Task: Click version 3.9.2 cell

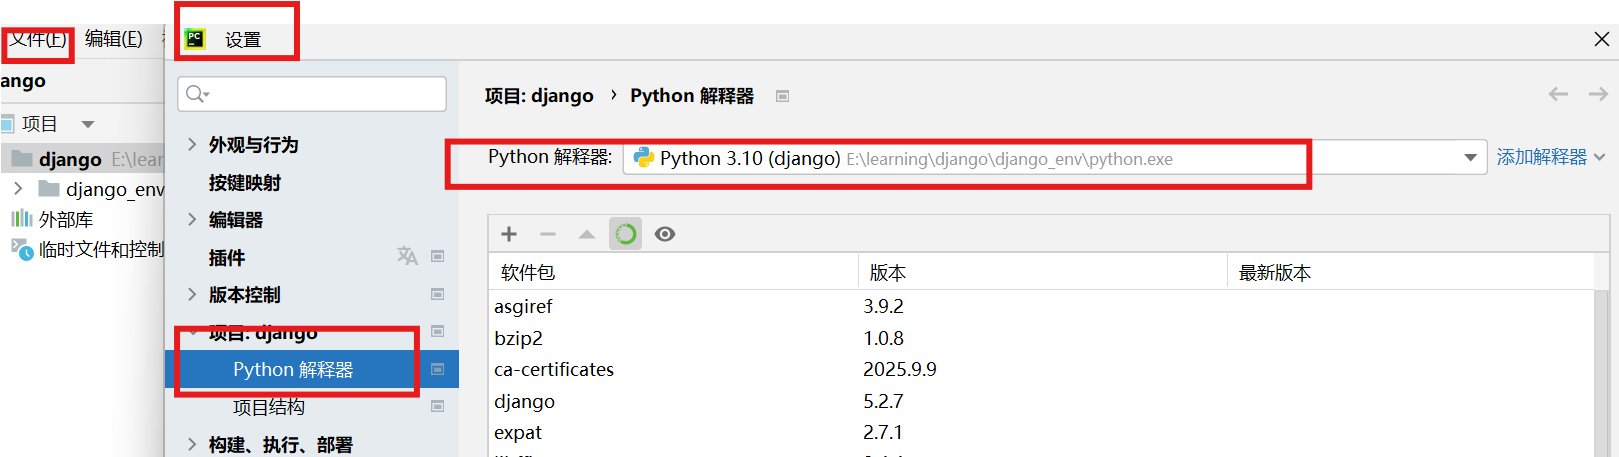Action: tap(884, 306)
